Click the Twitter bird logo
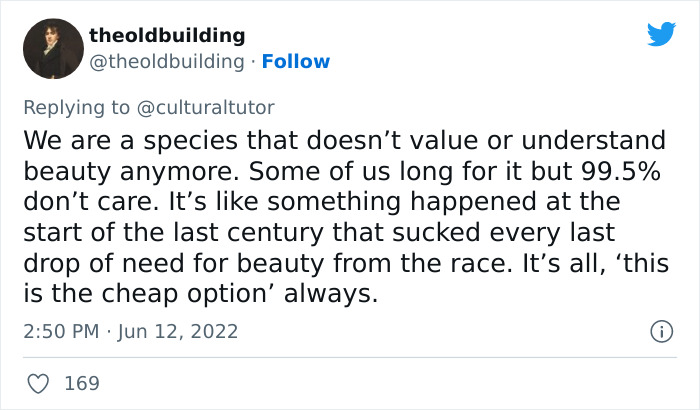The height and width of the screenshot is (410, 700). (661, 35)
